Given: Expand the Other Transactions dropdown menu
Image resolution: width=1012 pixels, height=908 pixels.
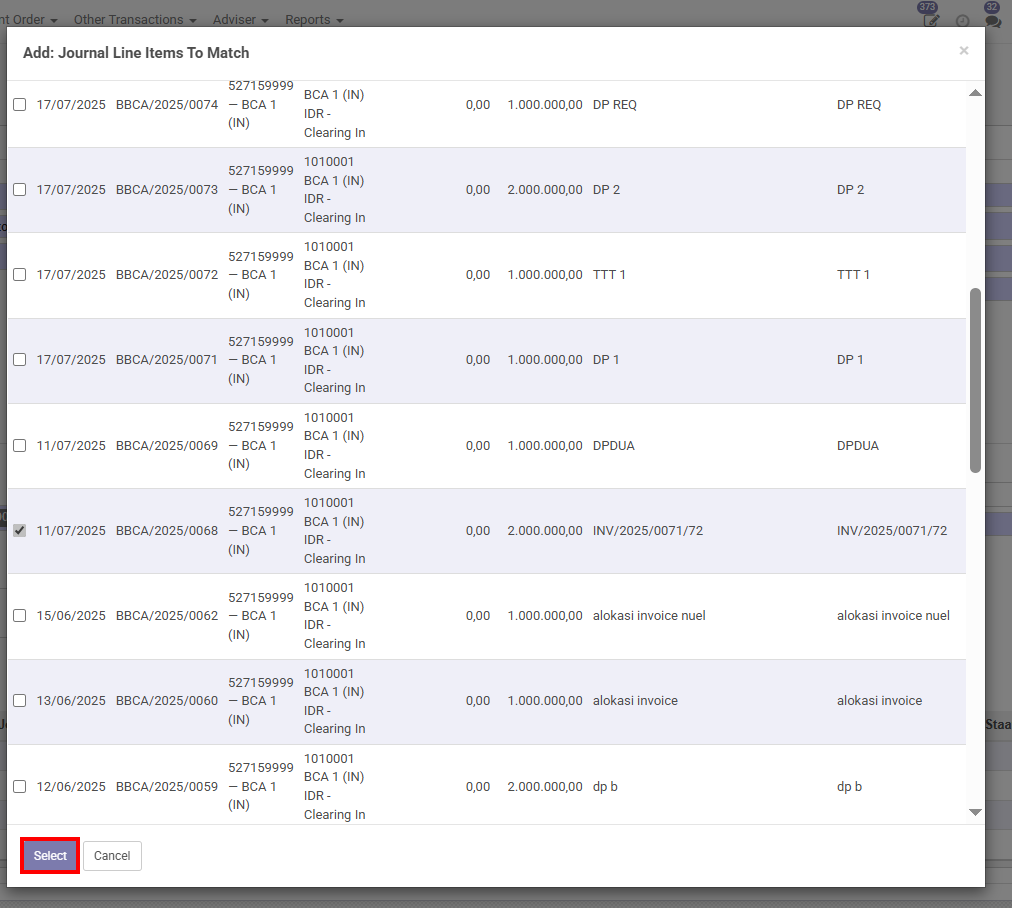Looking at the screenshot, I should coord(134,20).
